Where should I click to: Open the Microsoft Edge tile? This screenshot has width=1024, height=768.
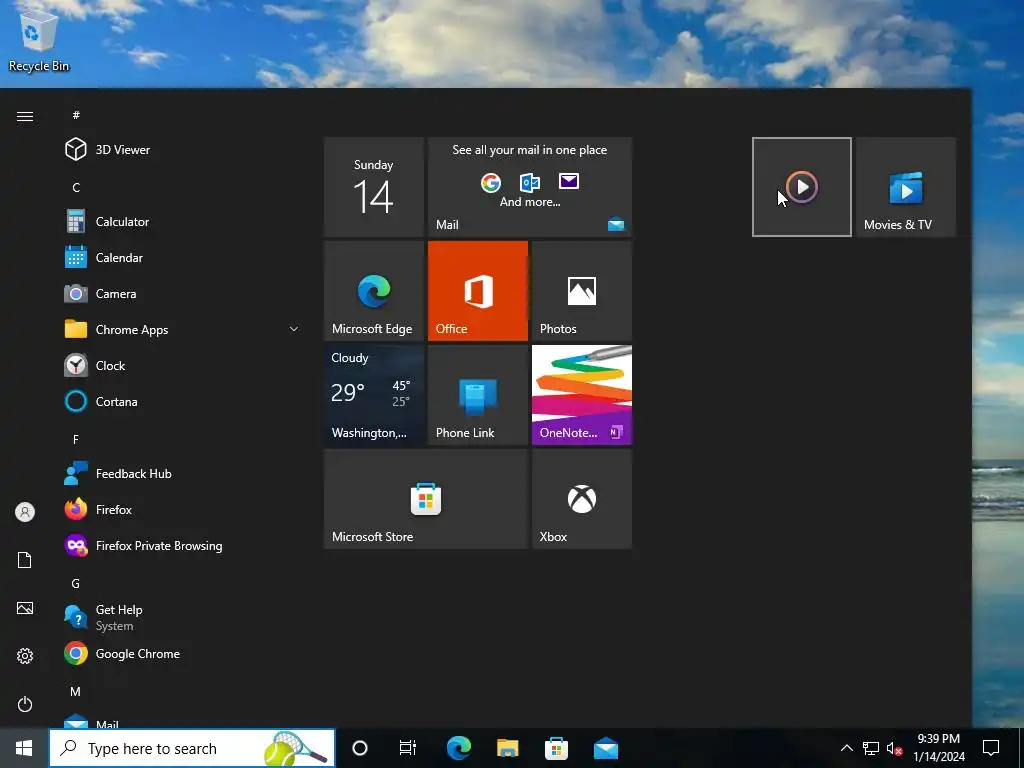tap(374, 291)
